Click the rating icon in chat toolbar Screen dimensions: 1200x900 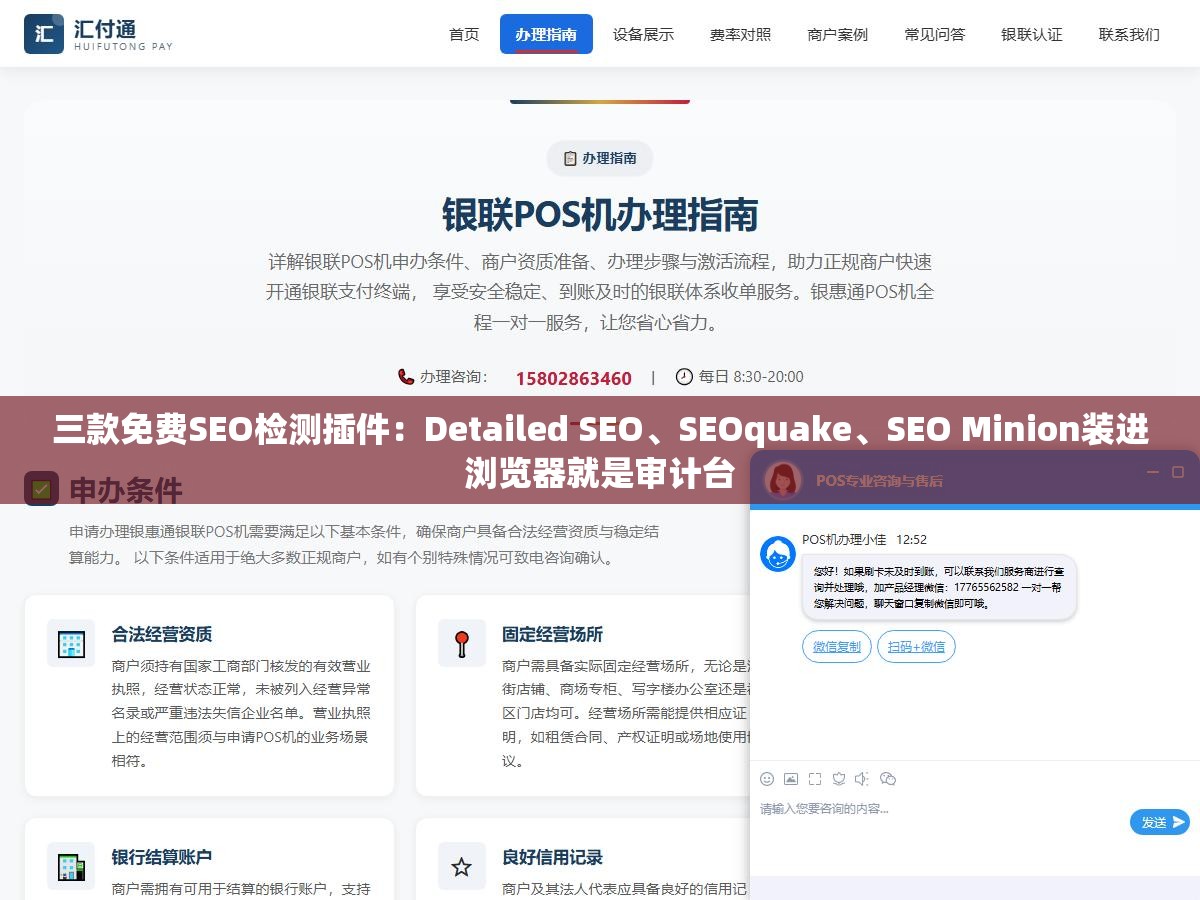(839, 779)
